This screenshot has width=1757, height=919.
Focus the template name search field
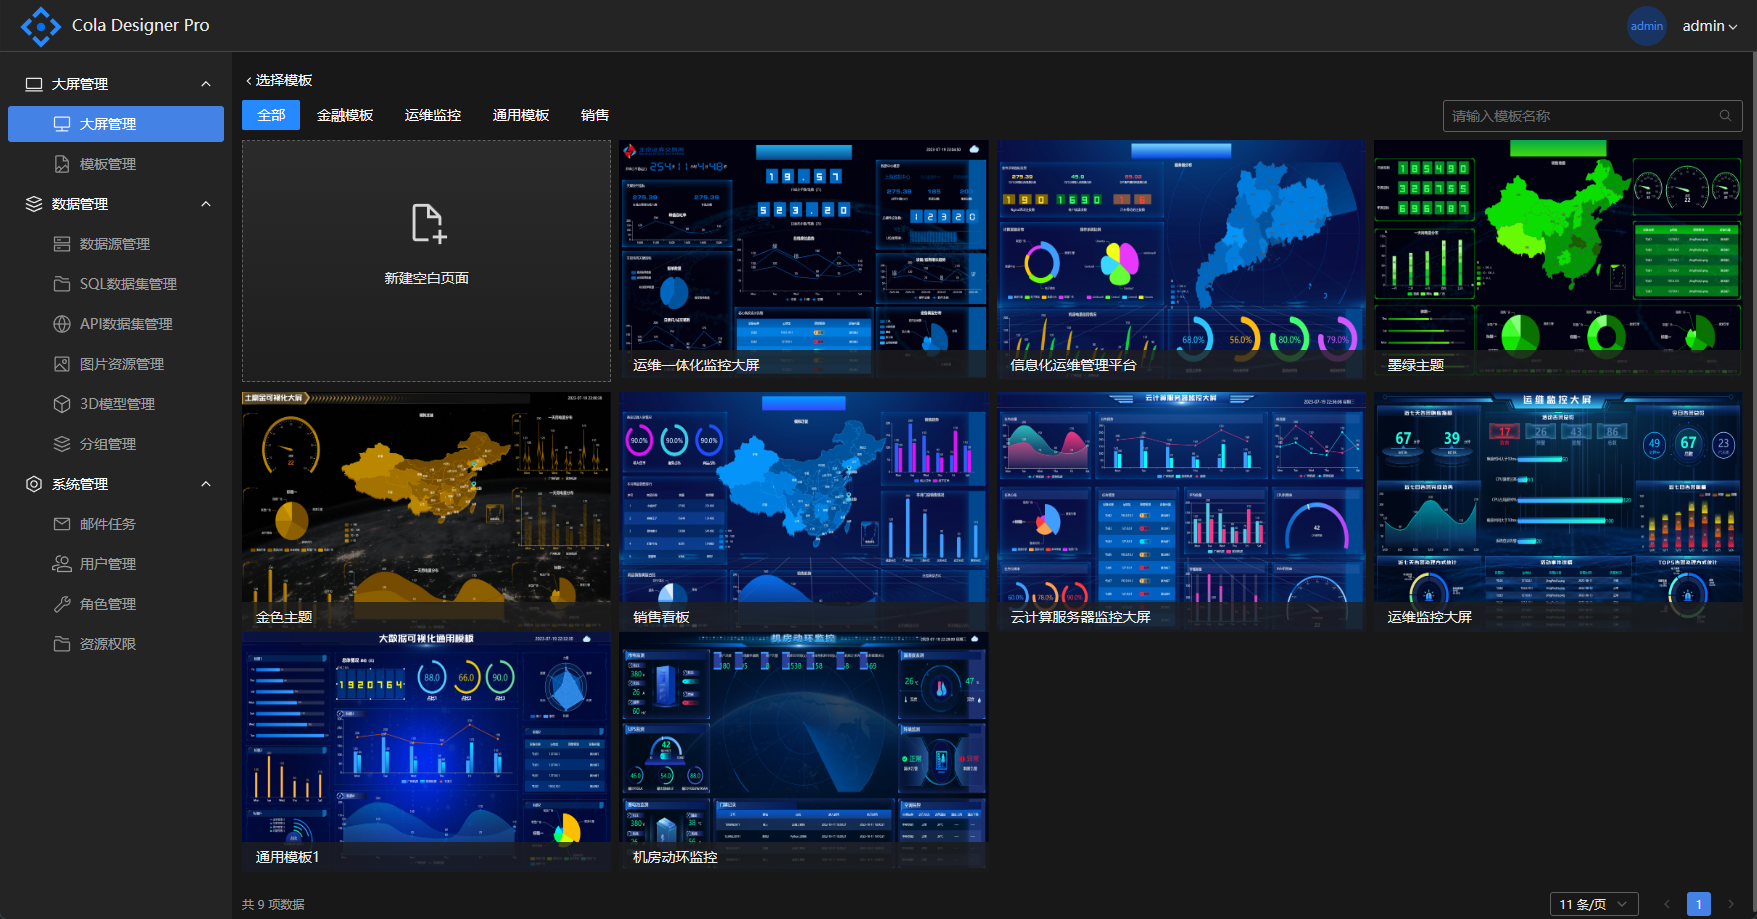1580,116
